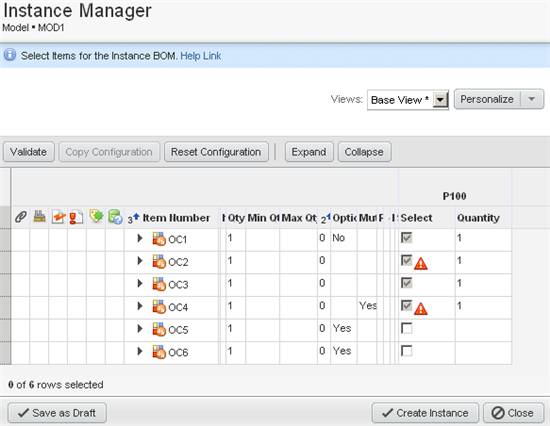This screenshot has height=426, width=550.
Task: Click the Quantity cell for OC3
Action: (483, 285)
